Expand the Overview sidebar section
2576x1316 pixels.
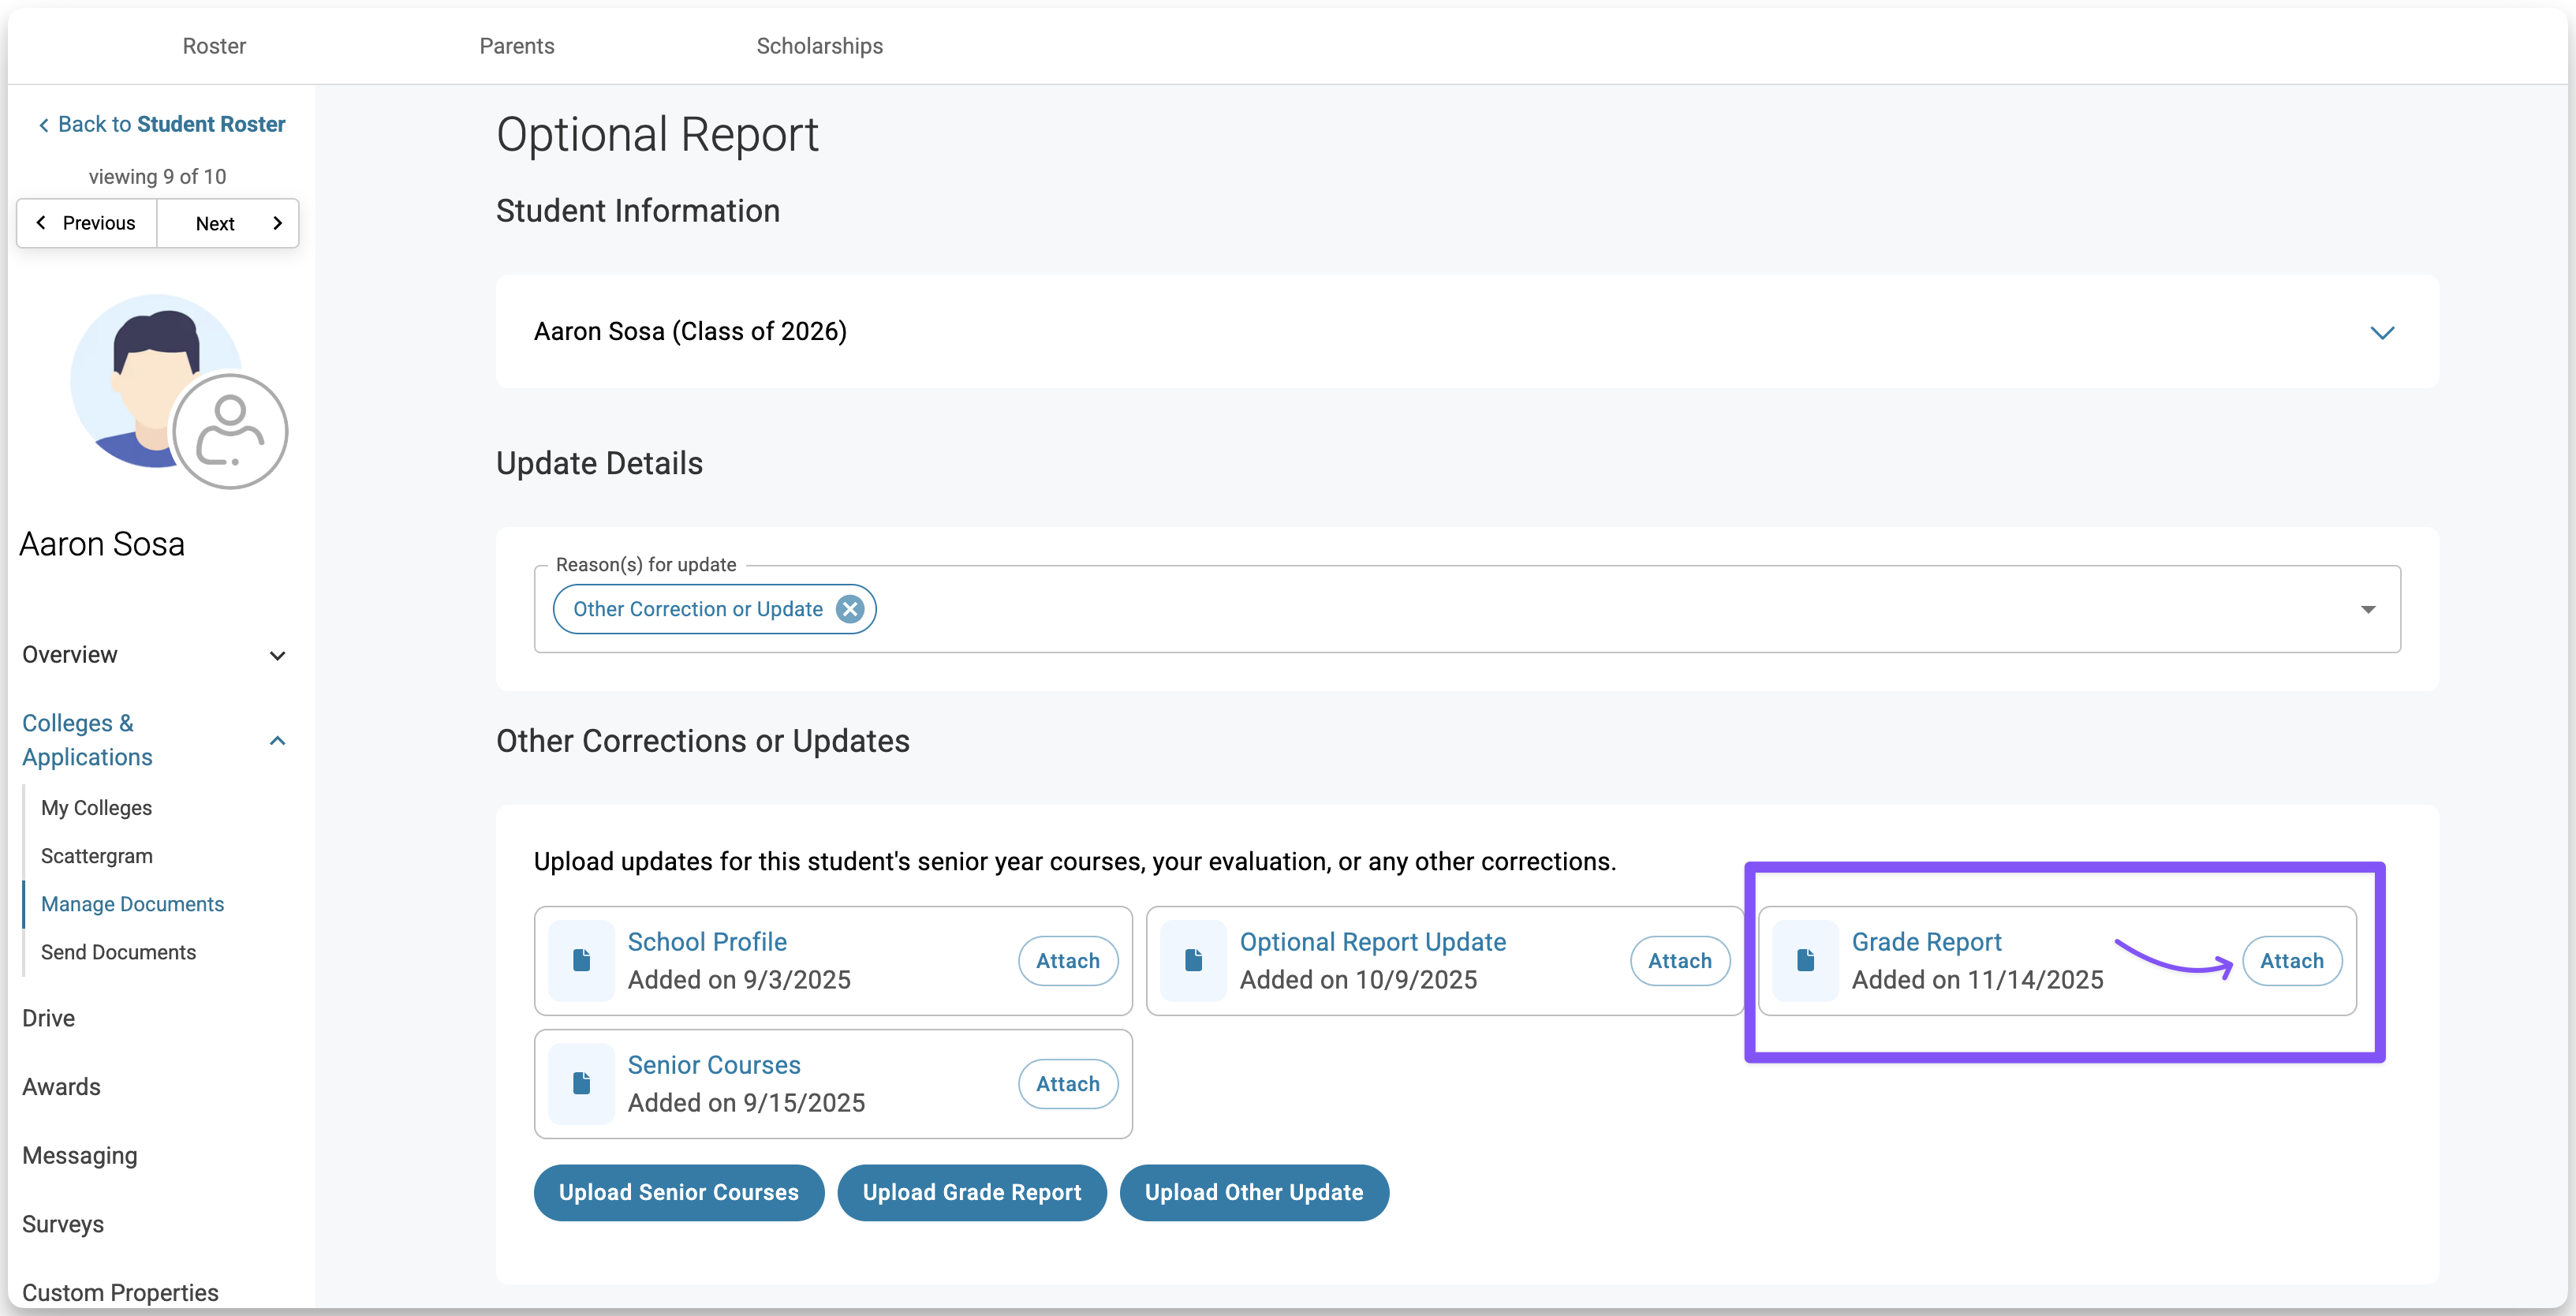coord(277,655)
